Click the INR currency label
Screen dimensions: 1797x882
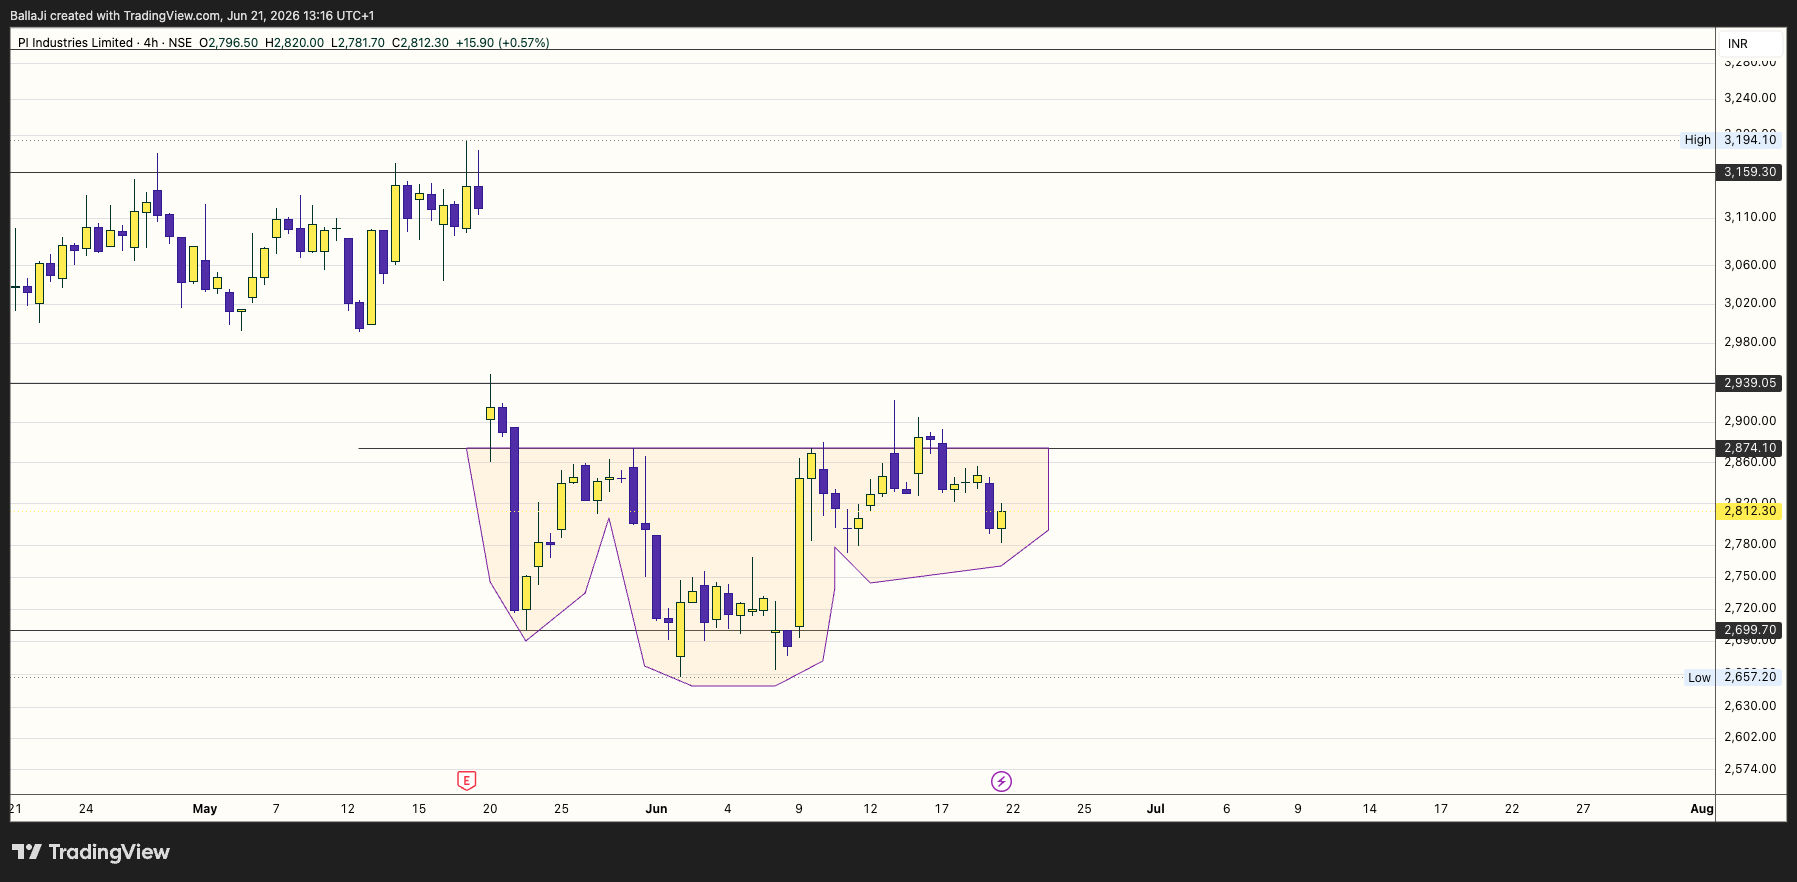pos(1738,43)
